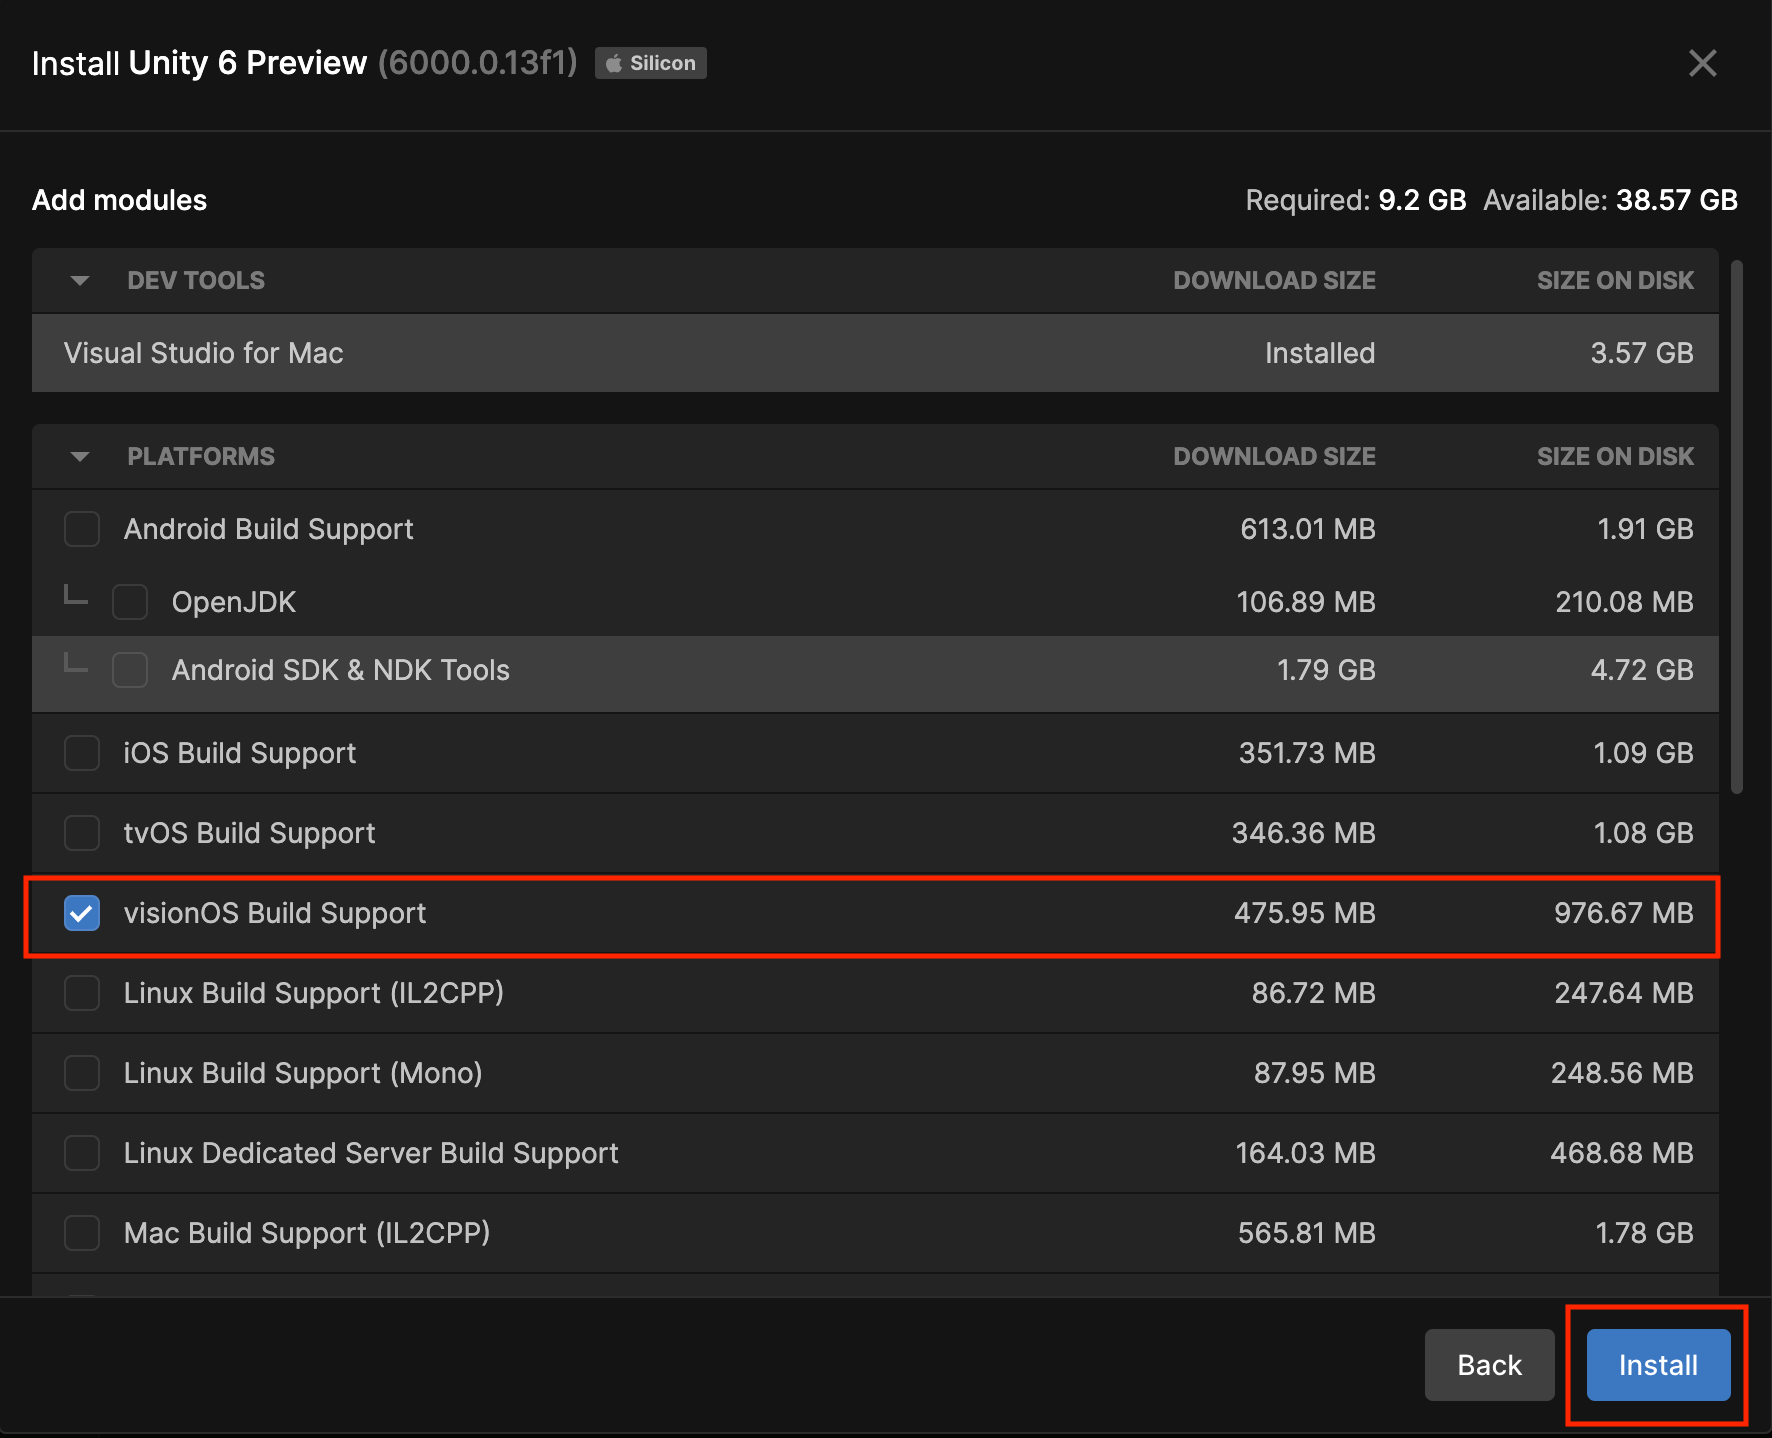Click the Install button

[x=1658, y=1365]
